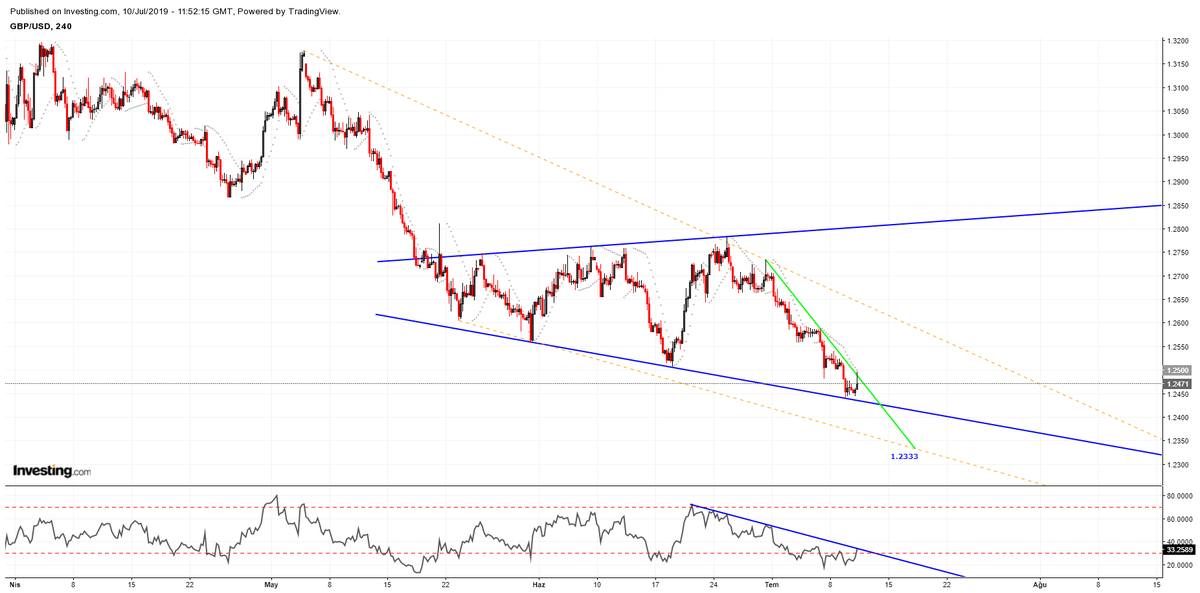
Task: Click the 1.2650 price axis label
Action: point(1178,300)
